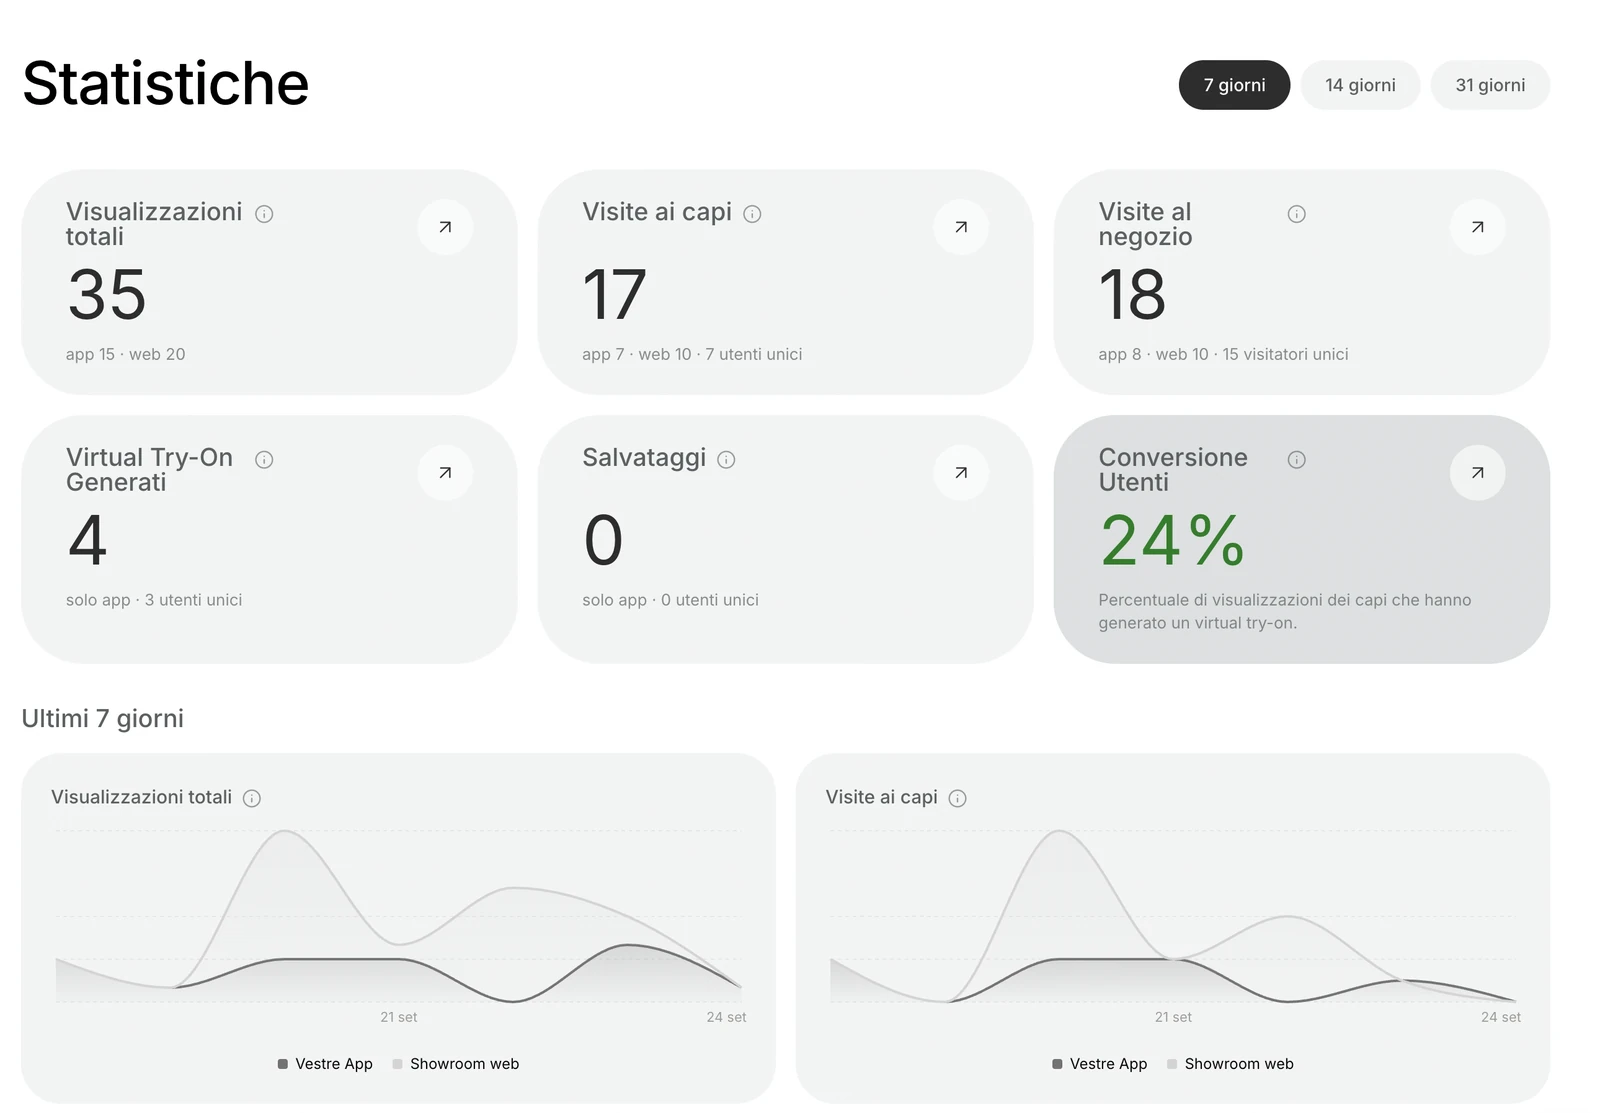Click 'app 8 · web 10 · 15 visitatori unici' text
Screen dimensions: 1600x1113
pyautogui.click(x=1223, y=354)
